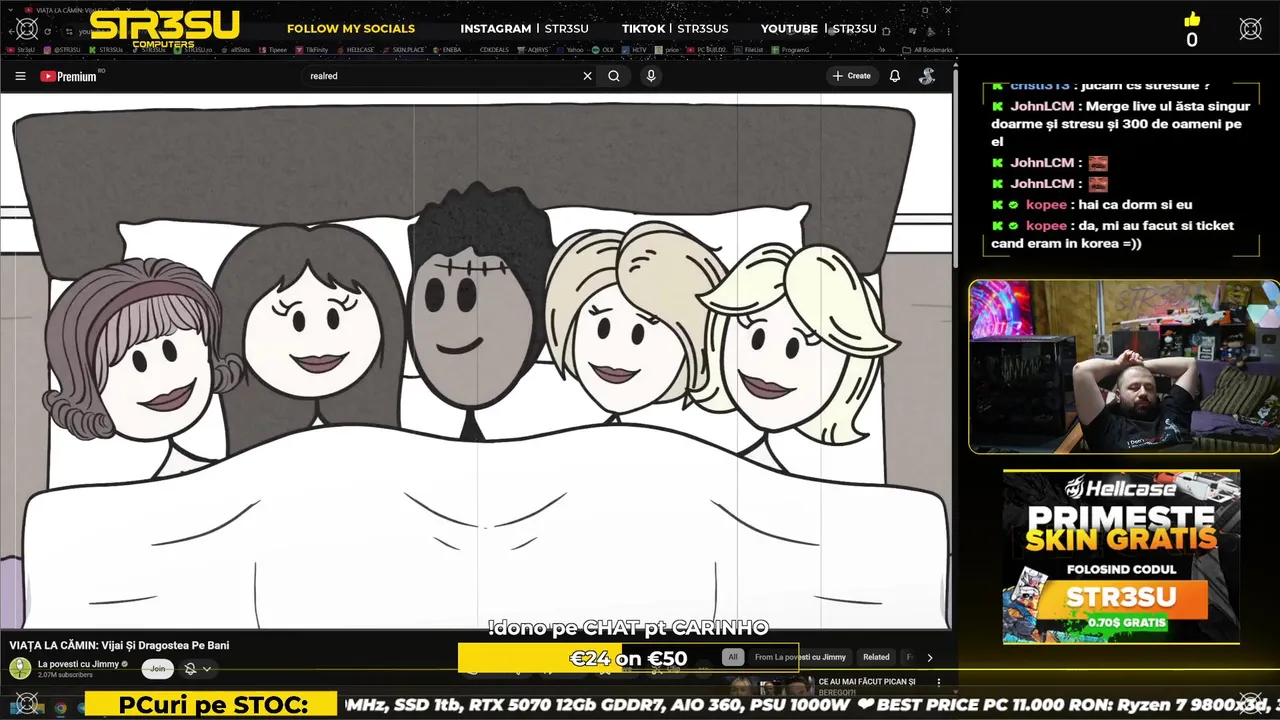Open 'CE AU MAI FĂCUT PICAN' suggested video thumbnail
Viewport: 1280px width, 720px height.
coord(768,687)
